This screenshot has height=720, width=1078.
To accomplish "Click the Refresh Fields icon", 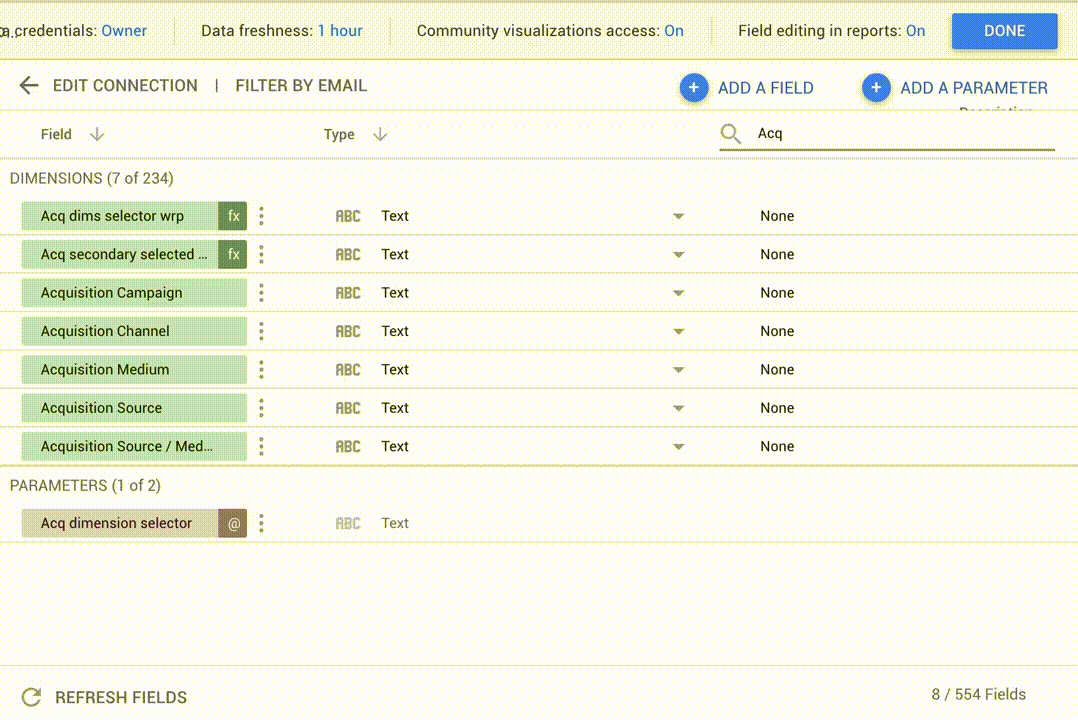I will pyautogui.click(x=30, y=697).
